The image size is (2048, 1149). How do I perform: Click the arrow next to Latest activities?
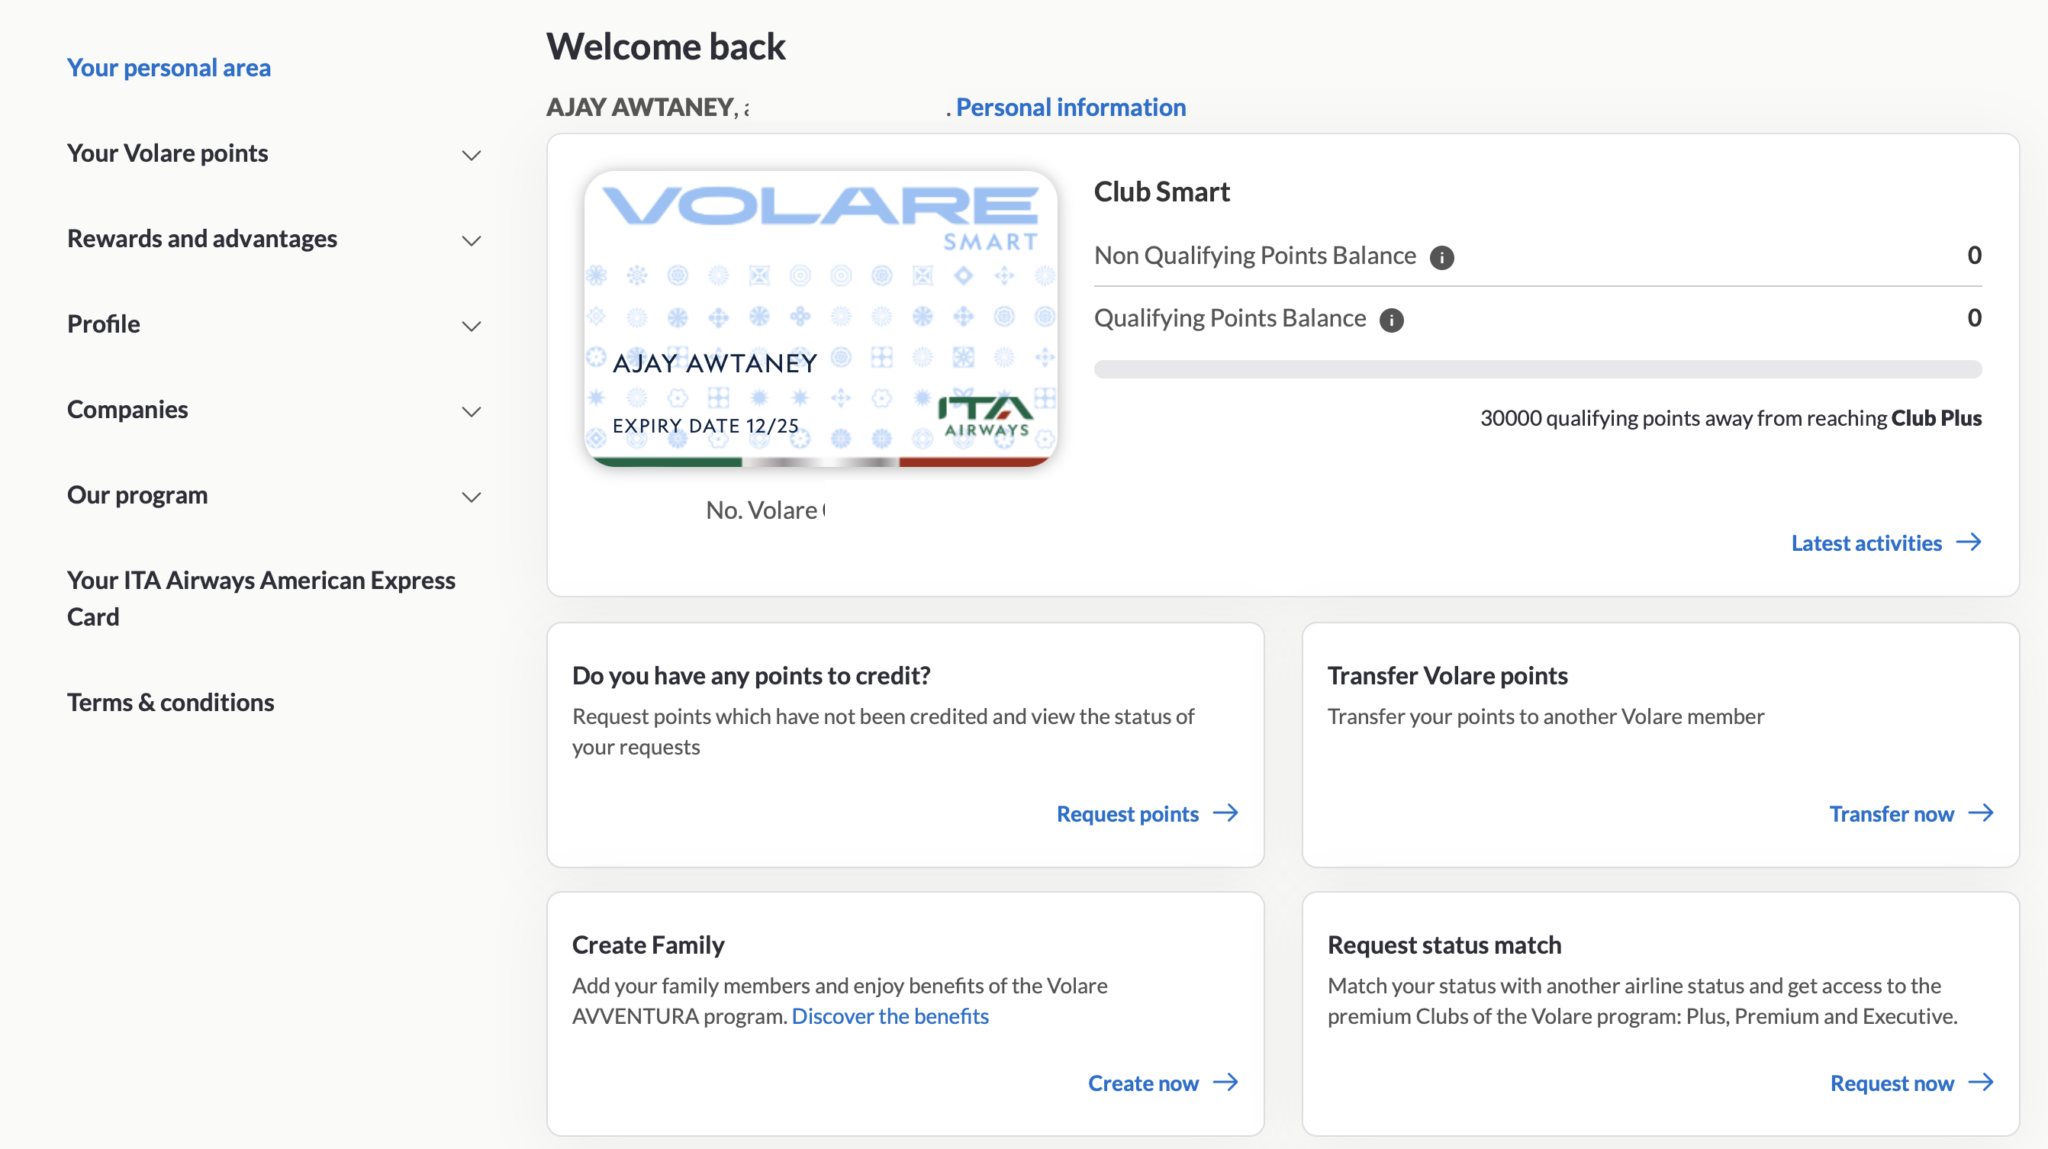point(1968,542)
